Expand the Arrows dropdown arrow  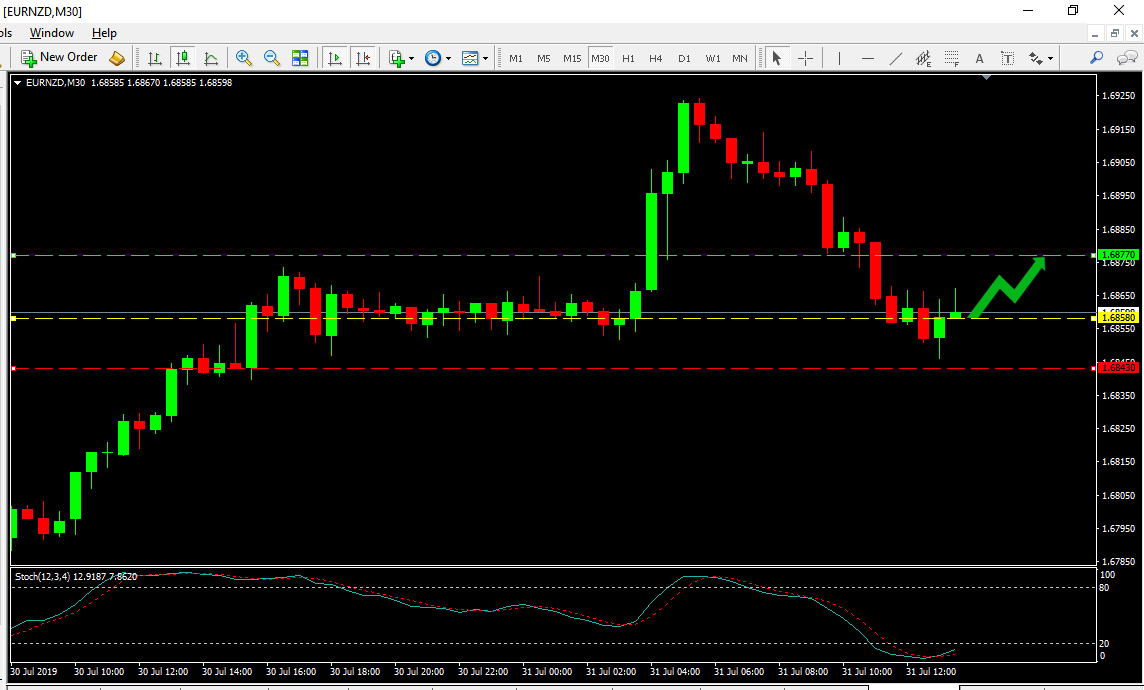point(1051,58)
